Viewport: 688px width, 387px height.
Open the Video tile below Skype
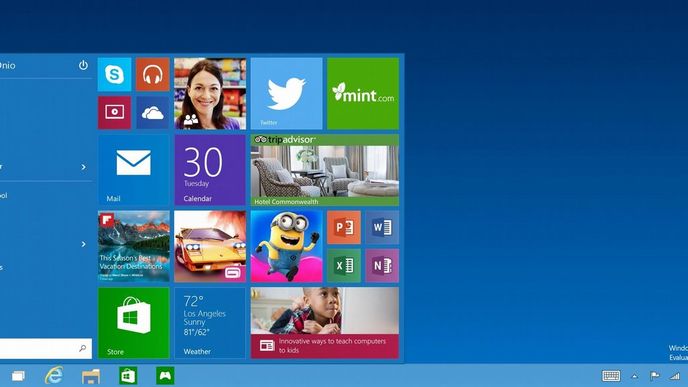115,113
